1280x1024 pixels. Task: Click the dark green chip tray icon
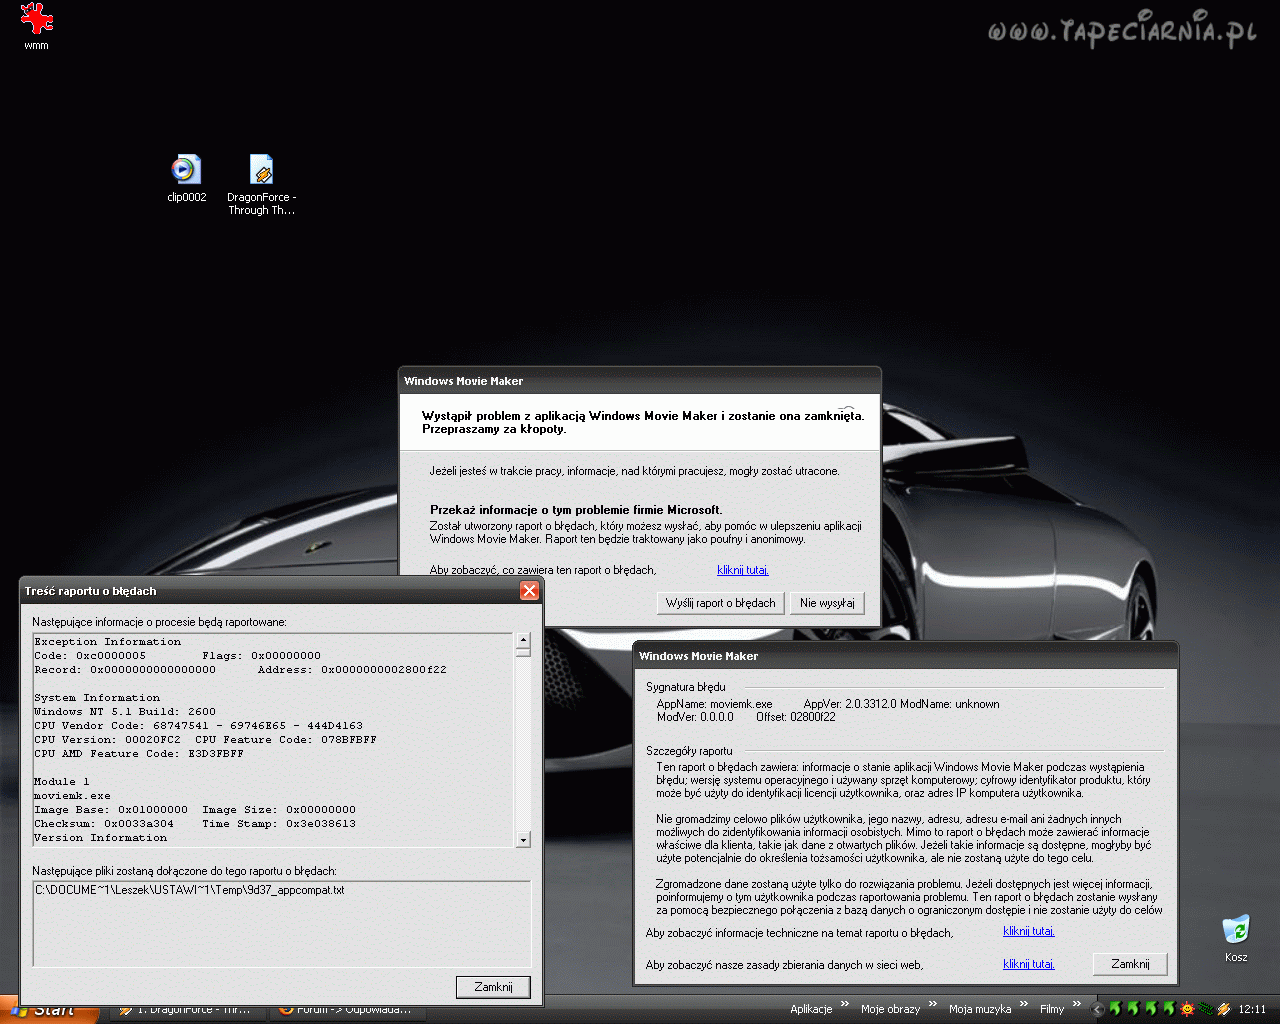pos(1205,1009)
